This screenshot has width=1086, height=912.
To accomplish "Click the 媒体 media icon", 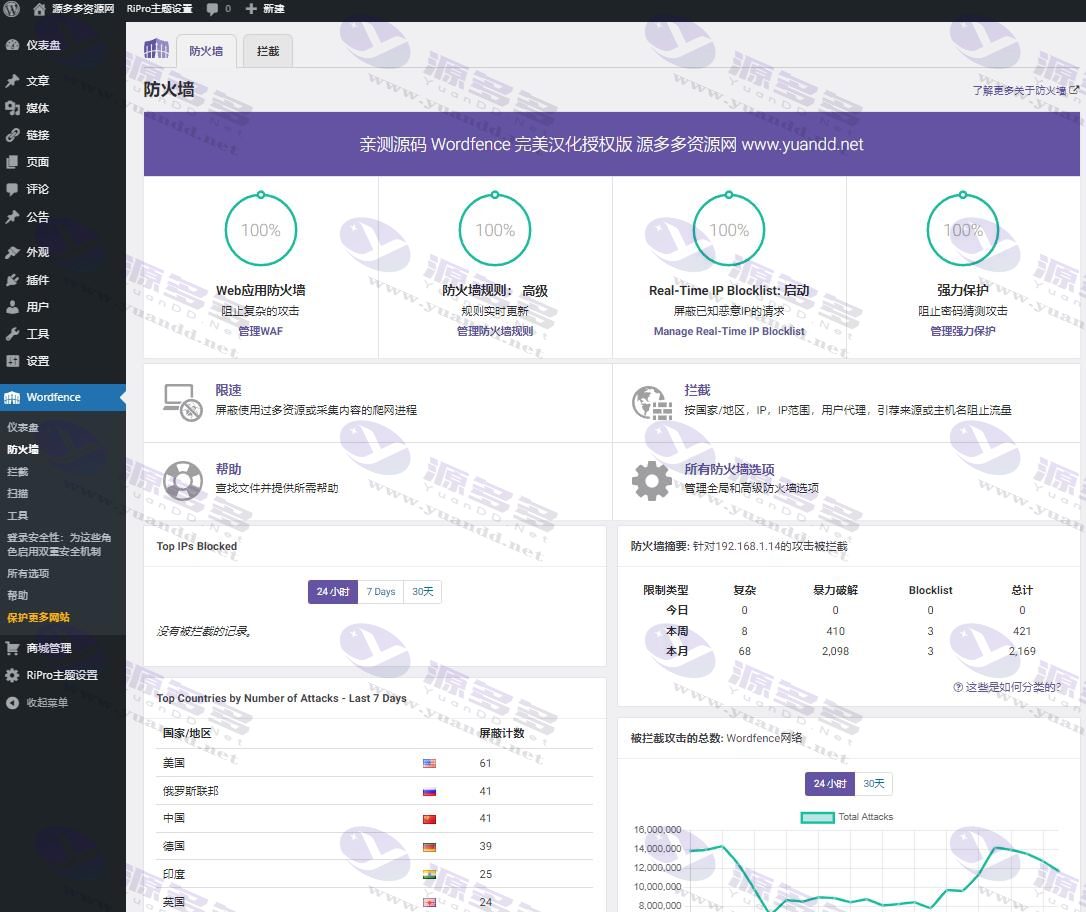I will 12,108.
